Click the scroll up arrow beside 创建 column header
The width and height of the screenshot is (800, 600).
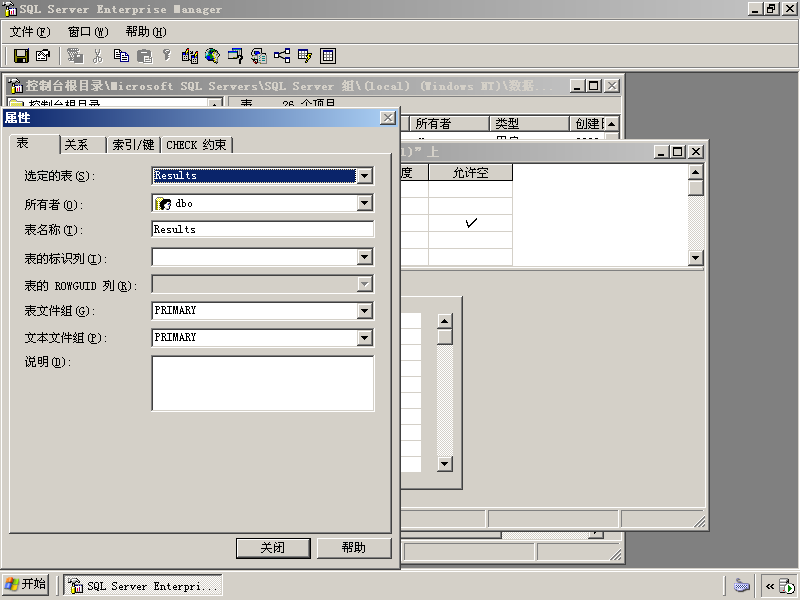611,123
